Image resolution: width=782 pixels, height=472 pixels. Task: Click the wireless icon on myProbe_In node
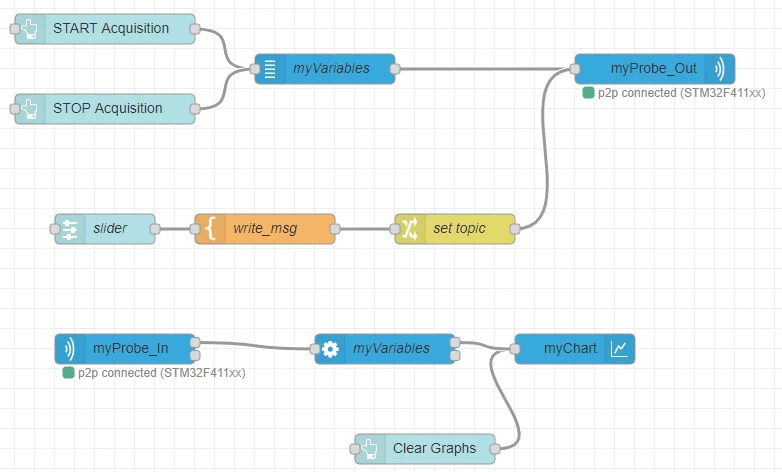click(70, 349)
